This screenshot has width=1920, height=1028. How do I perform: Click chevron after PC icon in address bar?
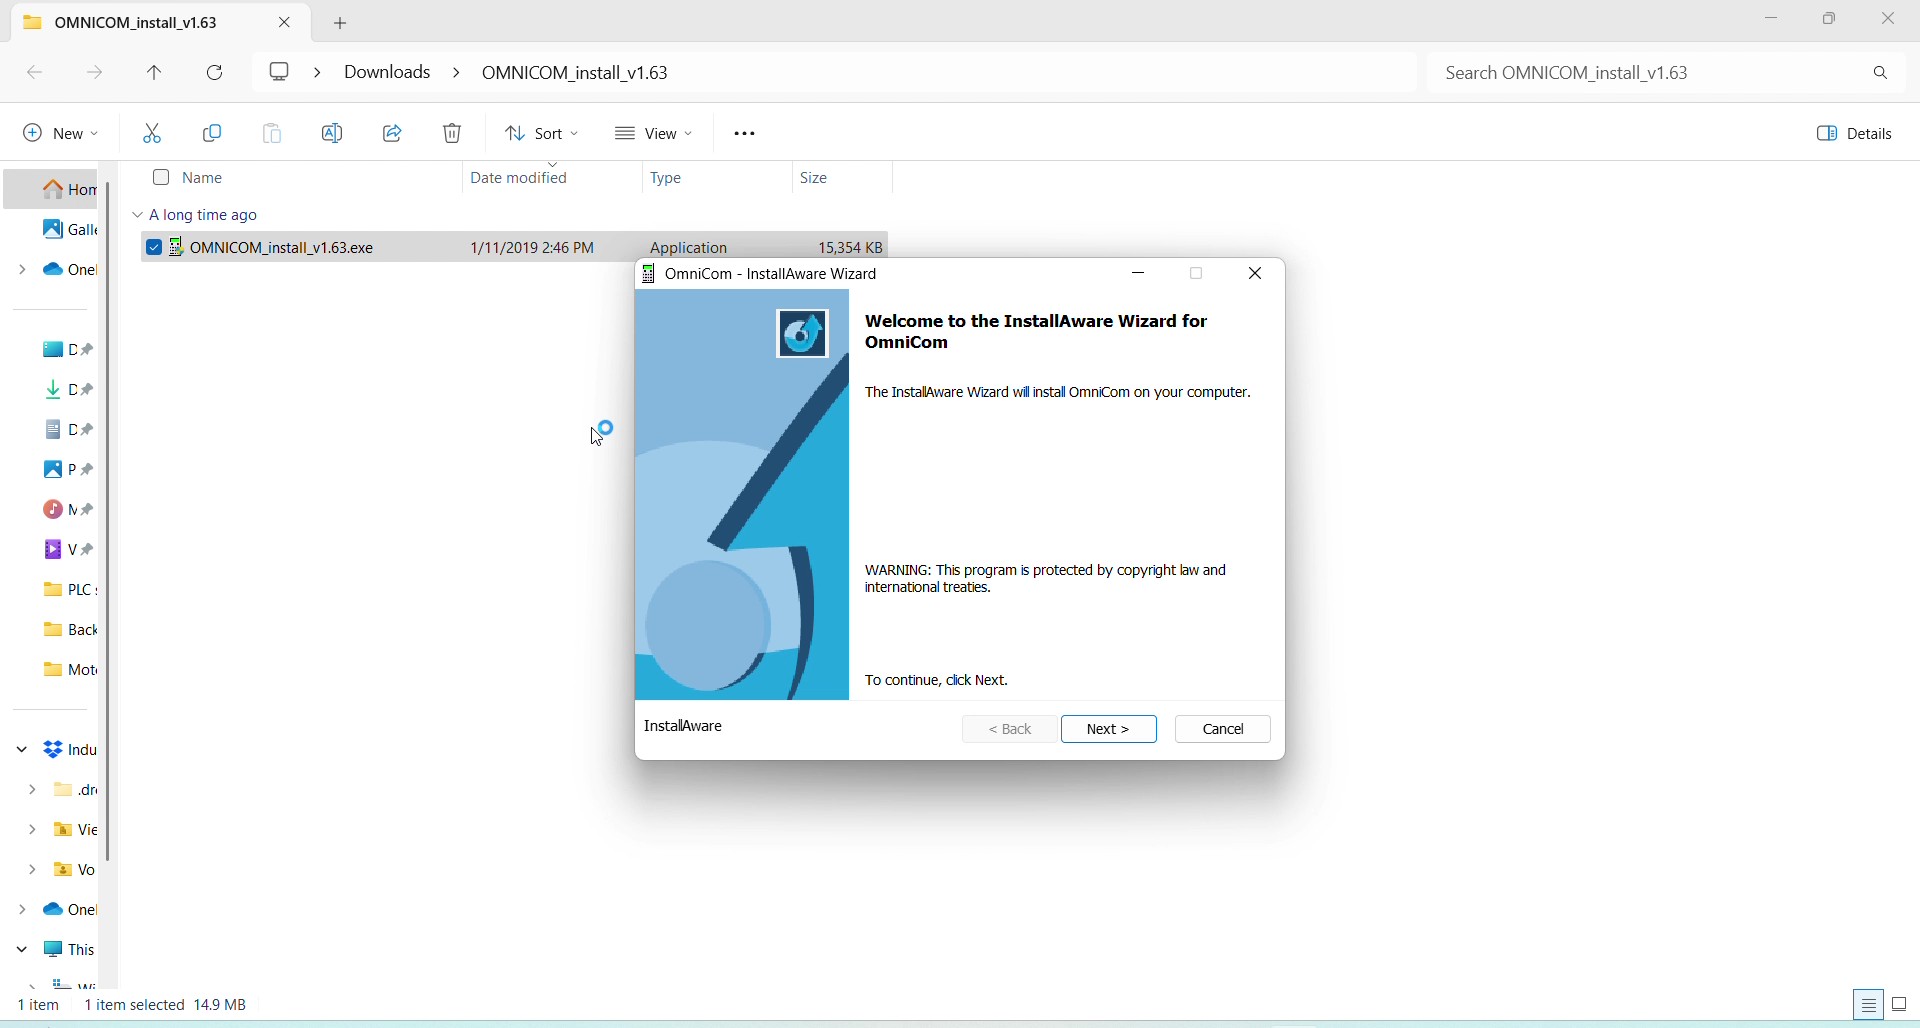(x=318, y=72)
